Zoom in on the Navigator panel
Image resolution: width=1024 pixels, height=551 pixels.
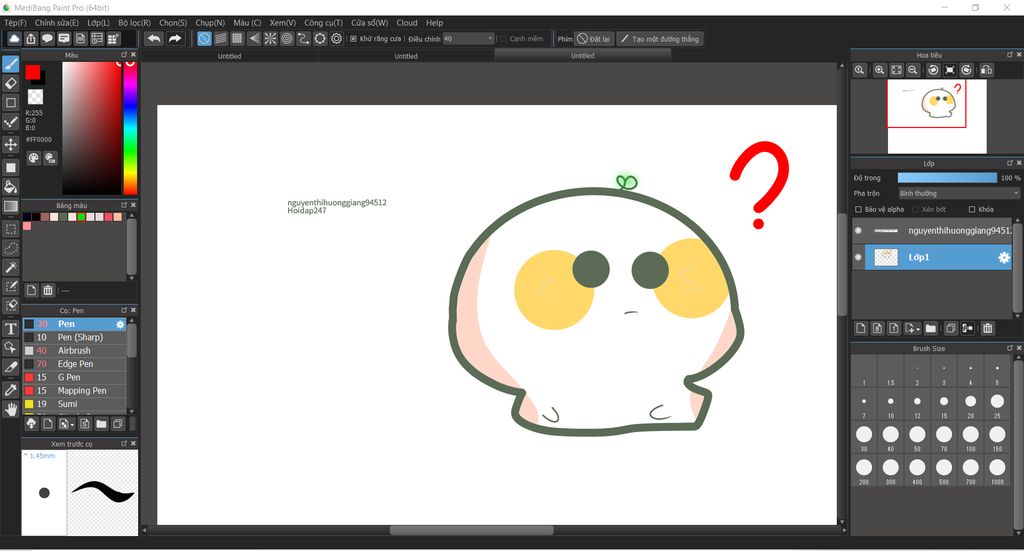point(880,70)
